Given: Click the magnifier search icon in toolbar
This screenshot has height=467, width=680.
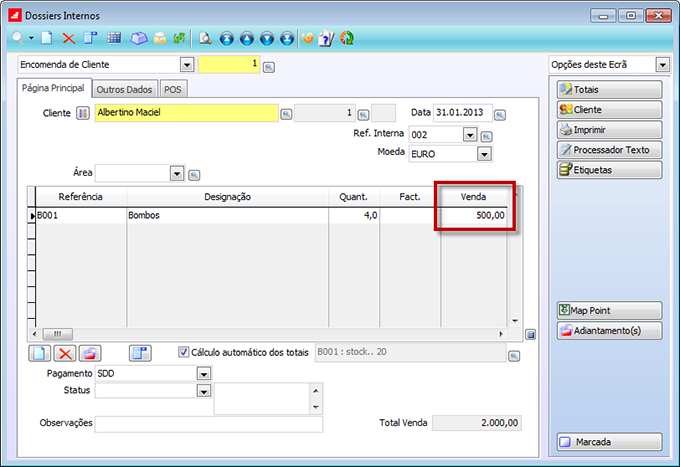Looking at the screenshot, I should pyautogui.click(x=18, y=38).
